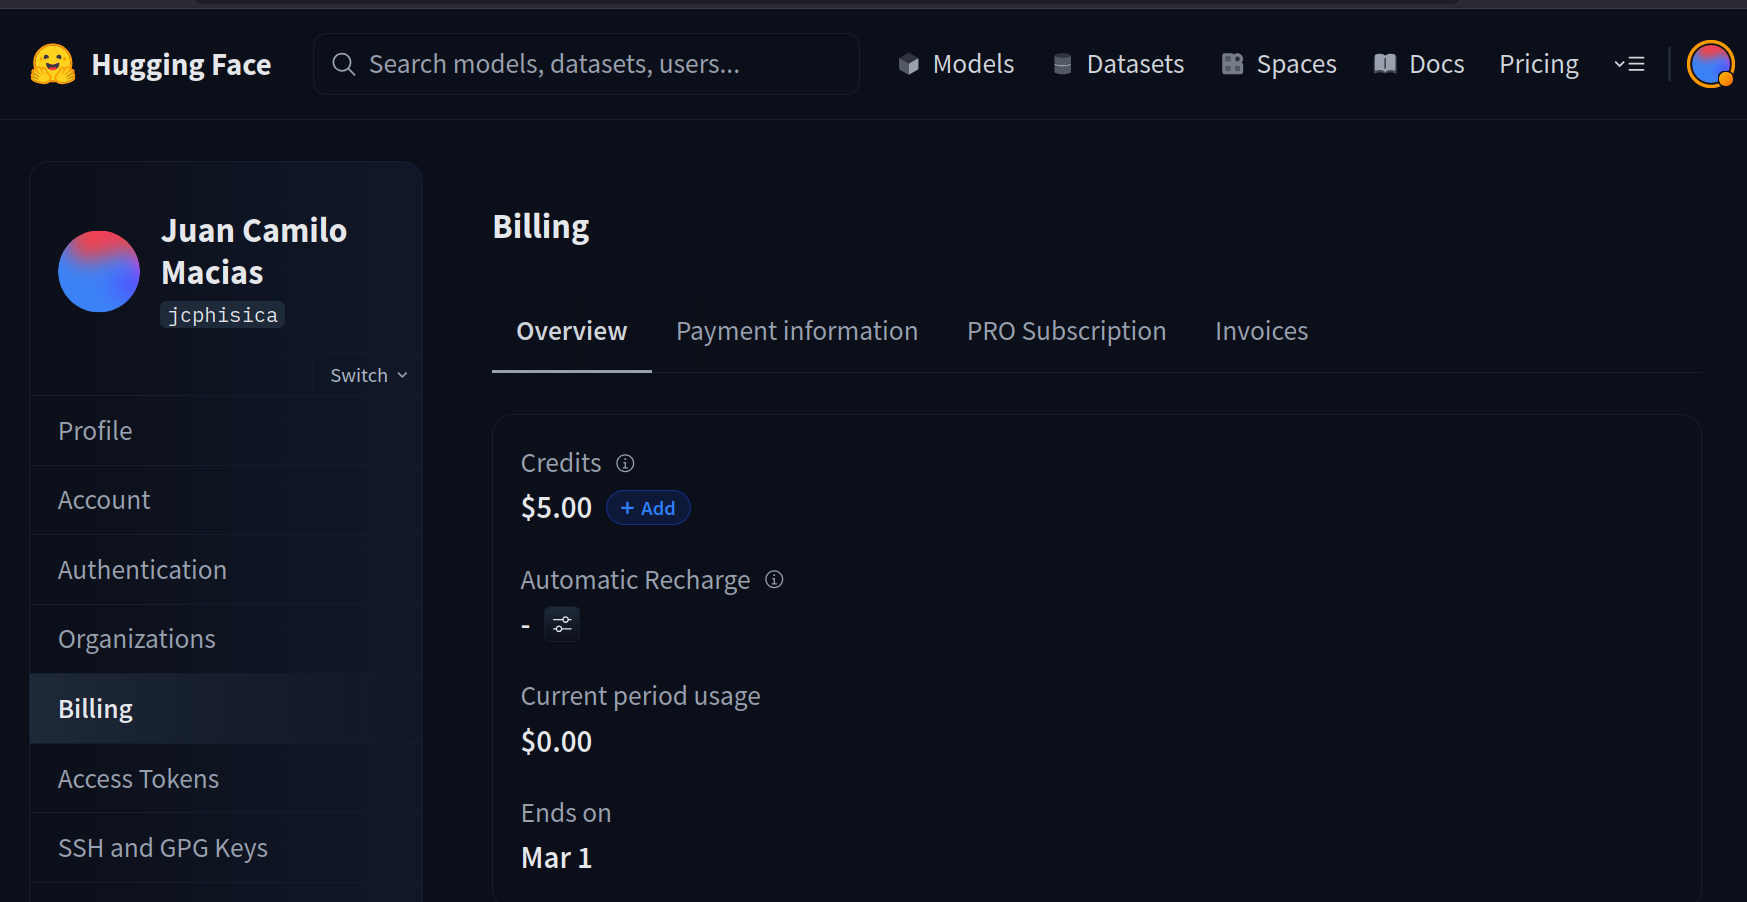1747x902 pixels.
Task: Click the Hugging Face emoji logo
Action: pos(50,63)
